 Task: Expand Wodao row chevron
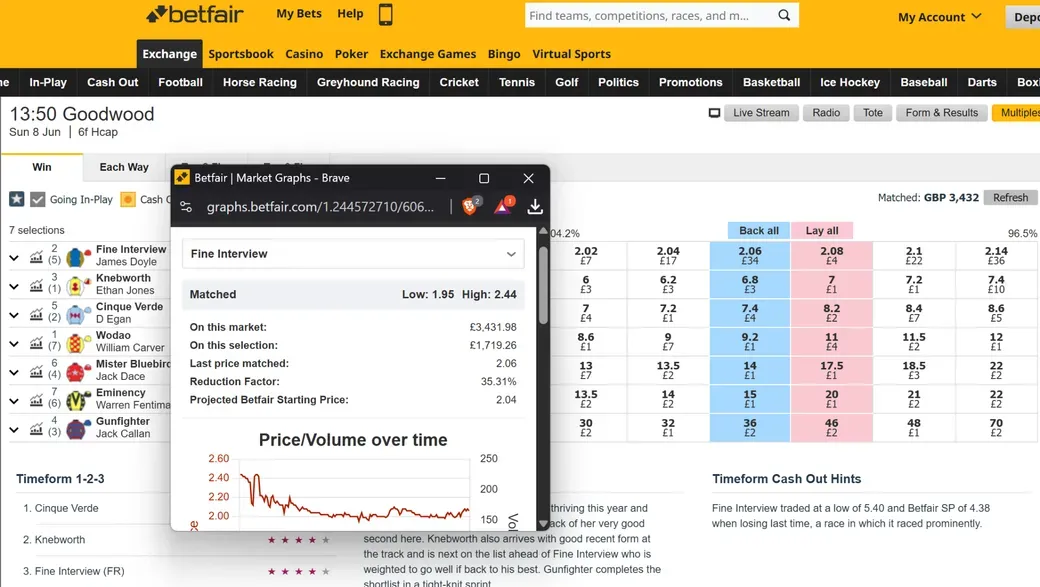click(x=14, y=344)
